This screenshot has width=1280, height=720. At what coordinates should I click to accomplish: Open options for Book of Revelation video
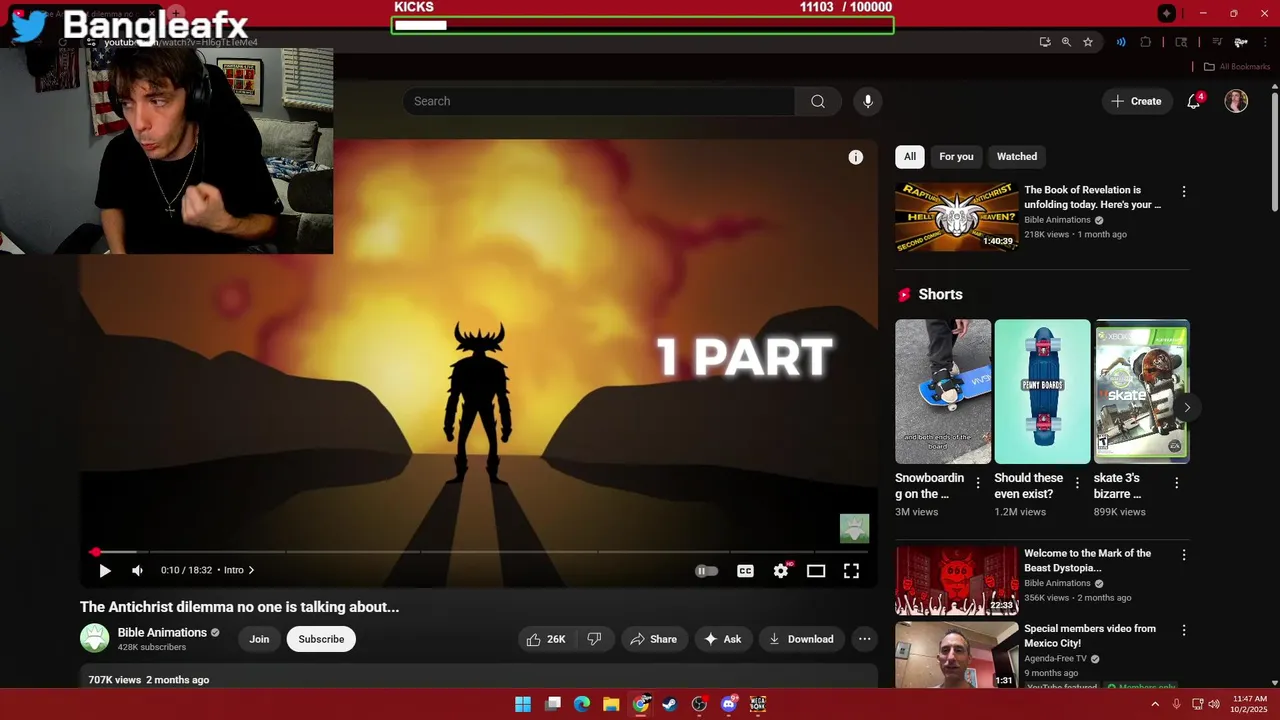[x=1184, y=191]
